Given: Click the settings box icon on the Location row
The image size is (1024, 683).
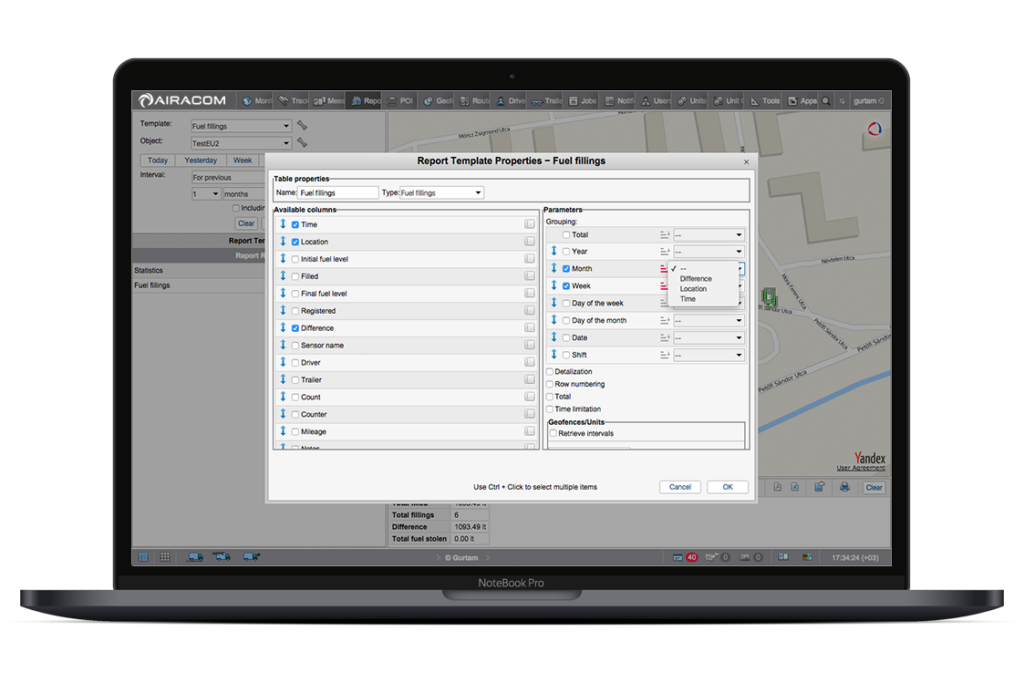Looking at the screenshot, I should [x=529, y=242].
